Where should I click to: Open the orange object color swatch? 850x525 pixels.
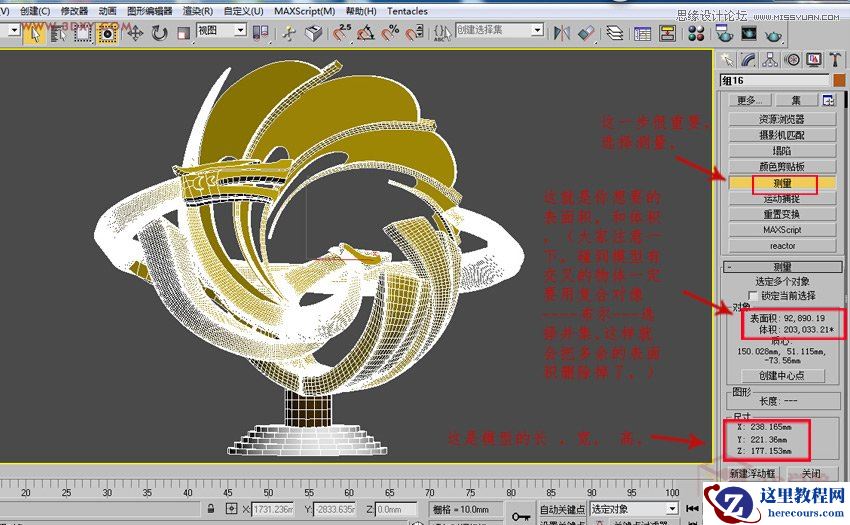tap(839, 80)
